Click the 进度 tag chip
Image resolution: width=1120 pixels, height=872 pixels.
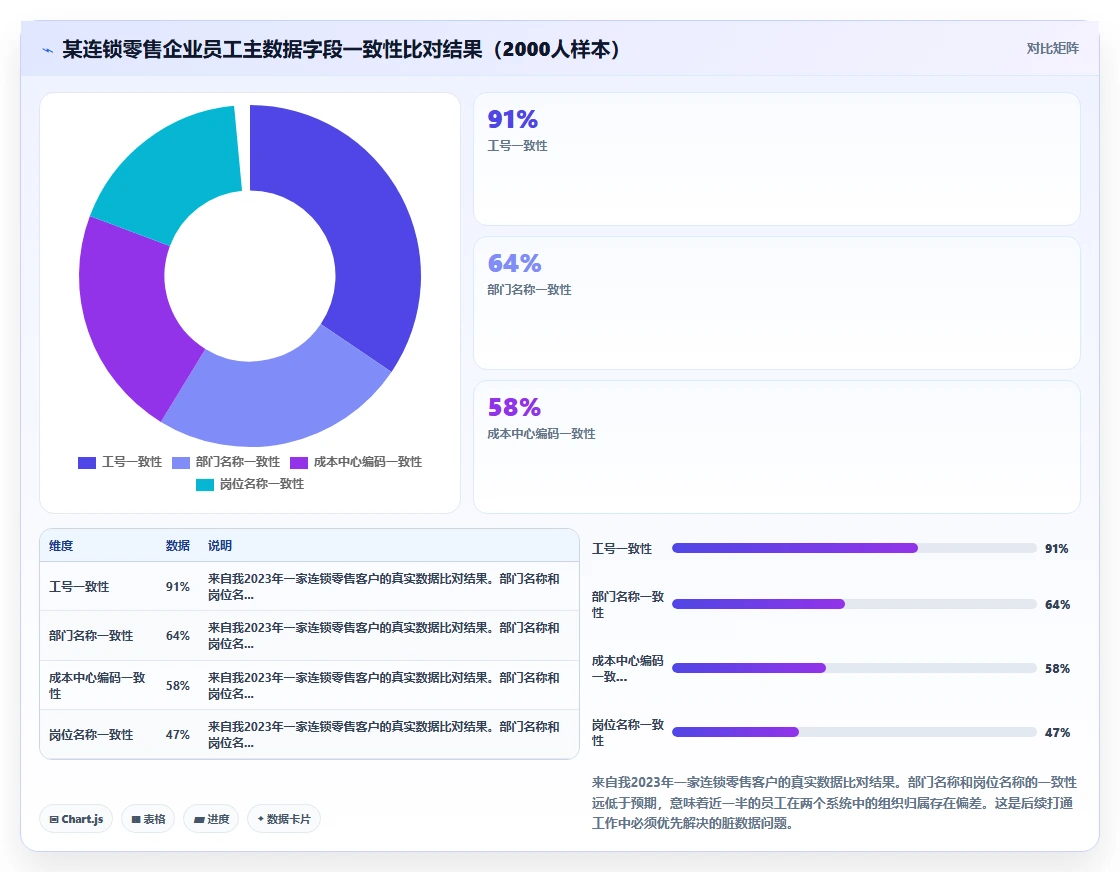pos(211,819)
